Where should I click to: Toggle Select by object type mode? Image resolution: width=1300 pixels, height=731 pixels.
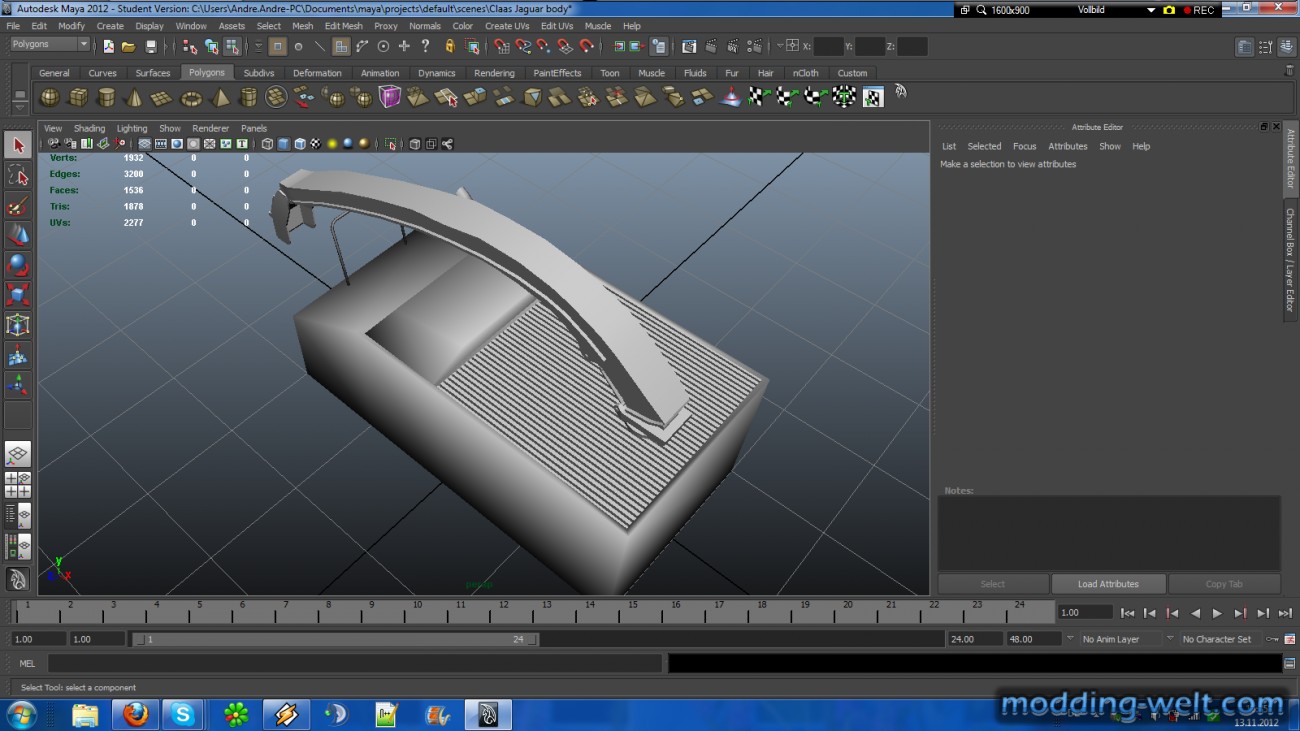tap(212, 46)
